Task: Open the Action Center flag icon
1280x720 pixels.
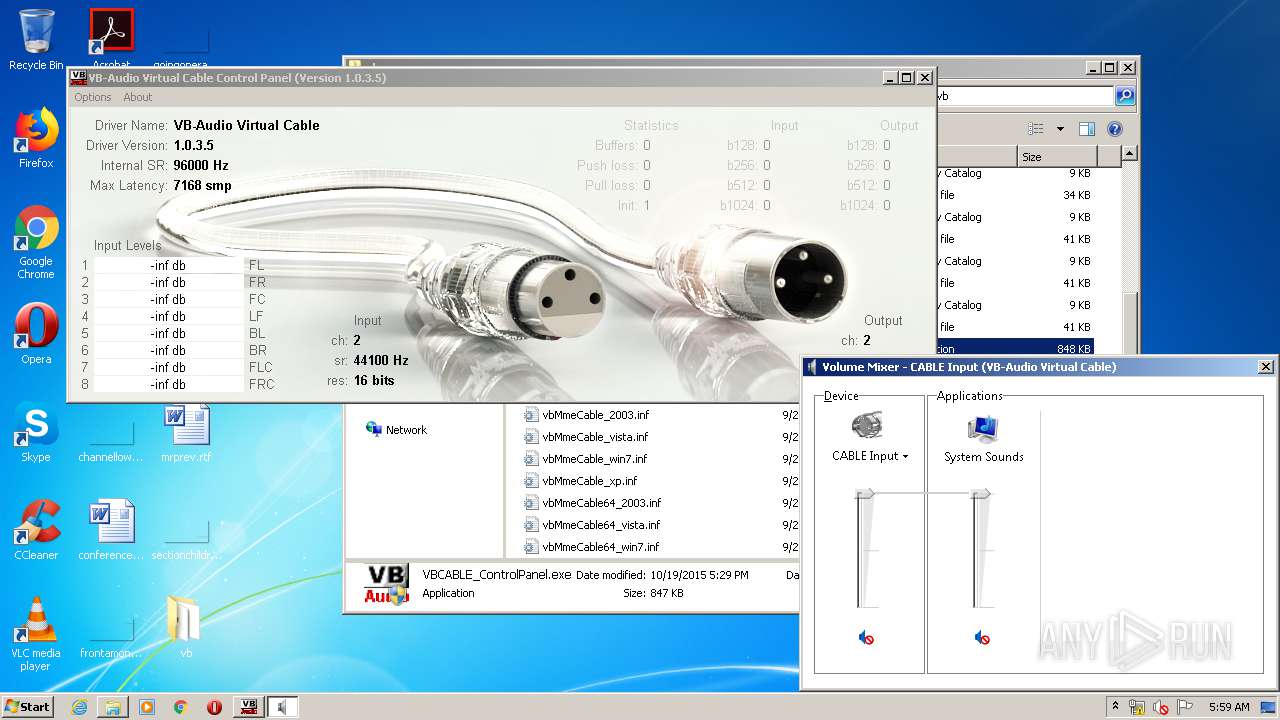Action: (x=1185, y=707)
